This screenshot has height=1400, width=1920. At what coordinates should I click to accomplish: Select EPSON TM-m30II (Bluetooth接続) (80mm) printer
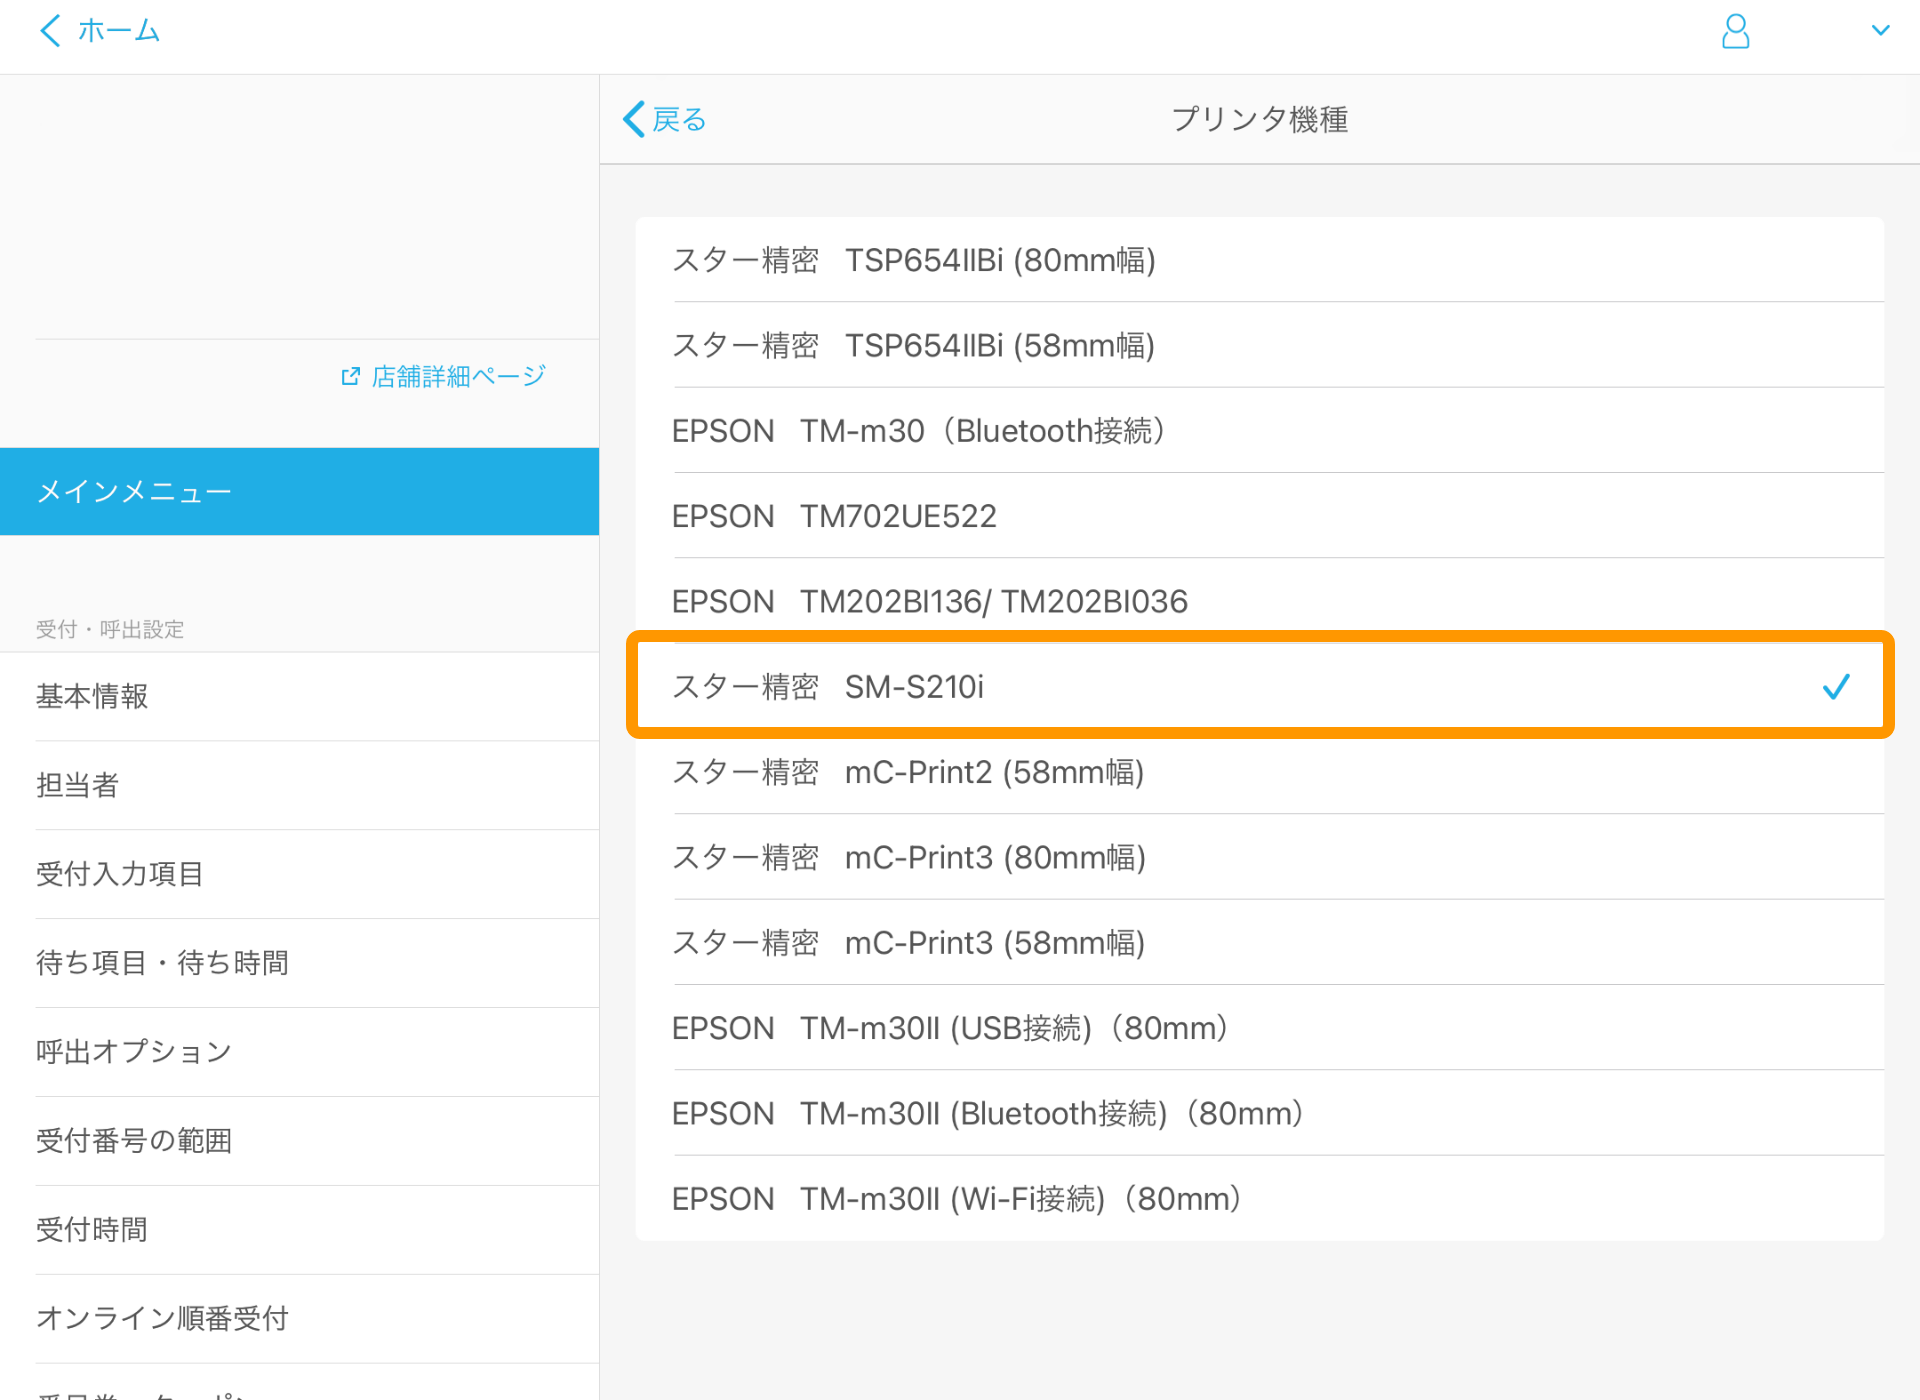pyautogui.click(x=1260, y=1113)
